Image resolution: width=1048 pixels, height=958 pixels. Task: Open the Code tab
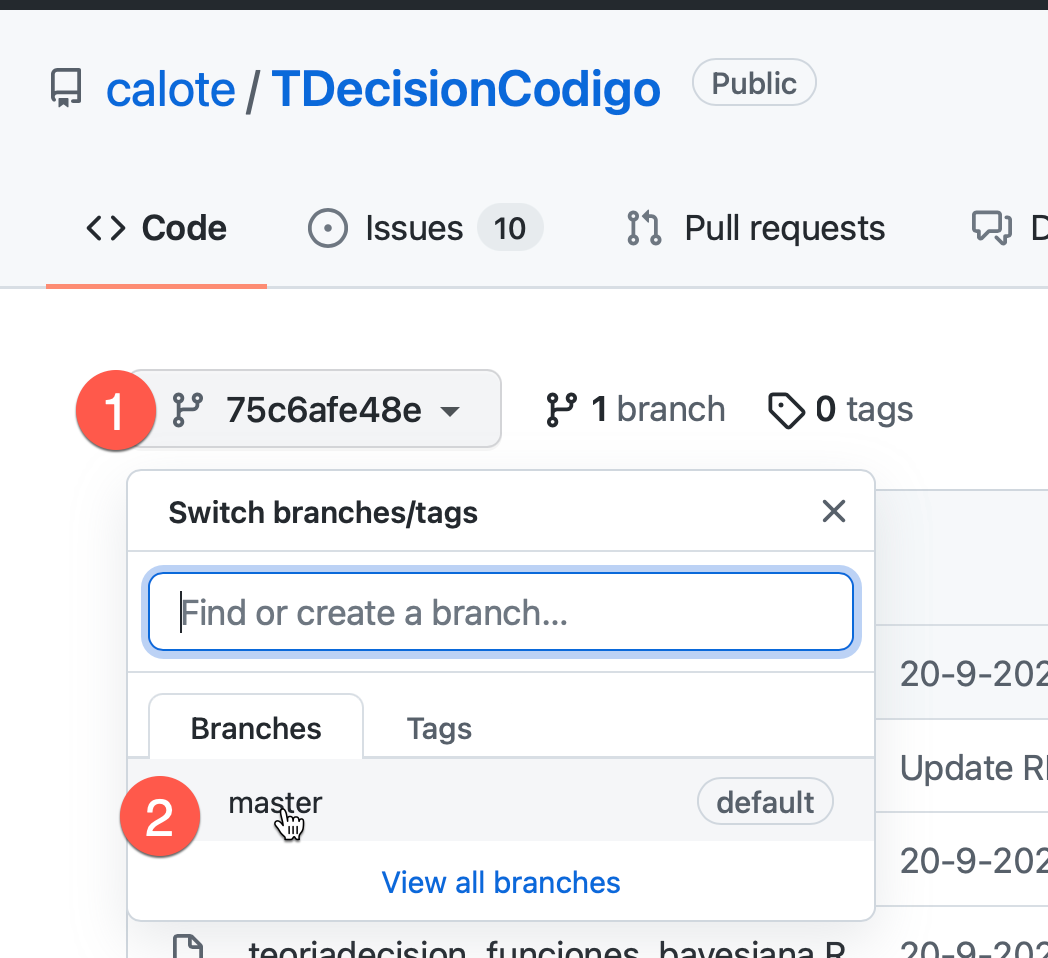pyautogui.click(x=156, y=228)
